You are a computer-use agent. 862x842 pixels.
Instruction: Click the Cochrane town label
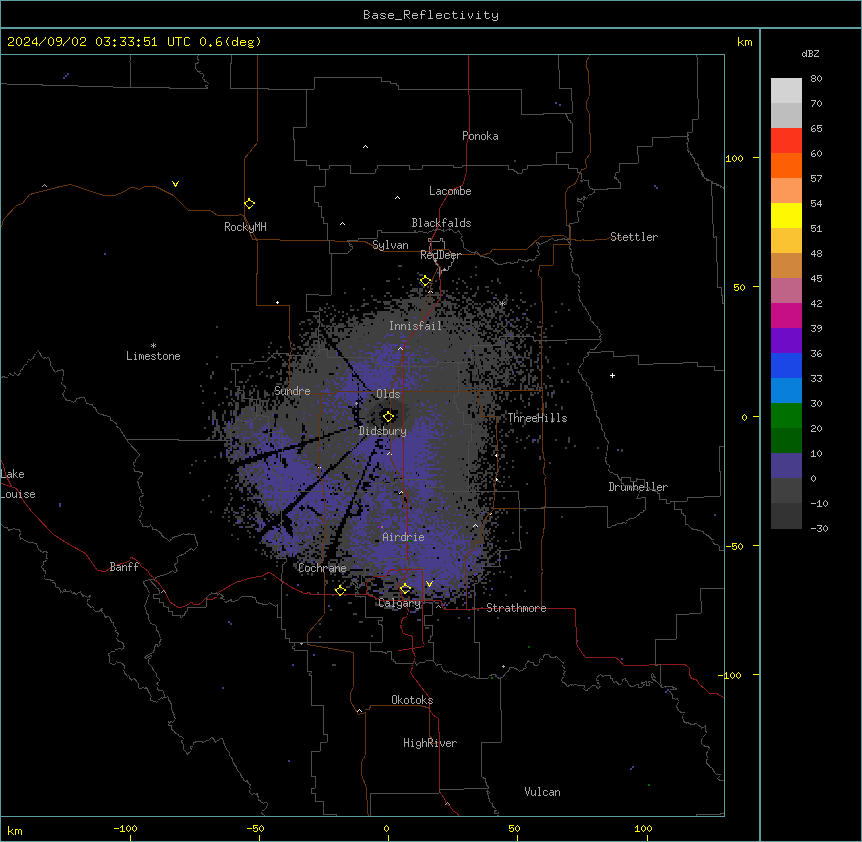point(322,568)
